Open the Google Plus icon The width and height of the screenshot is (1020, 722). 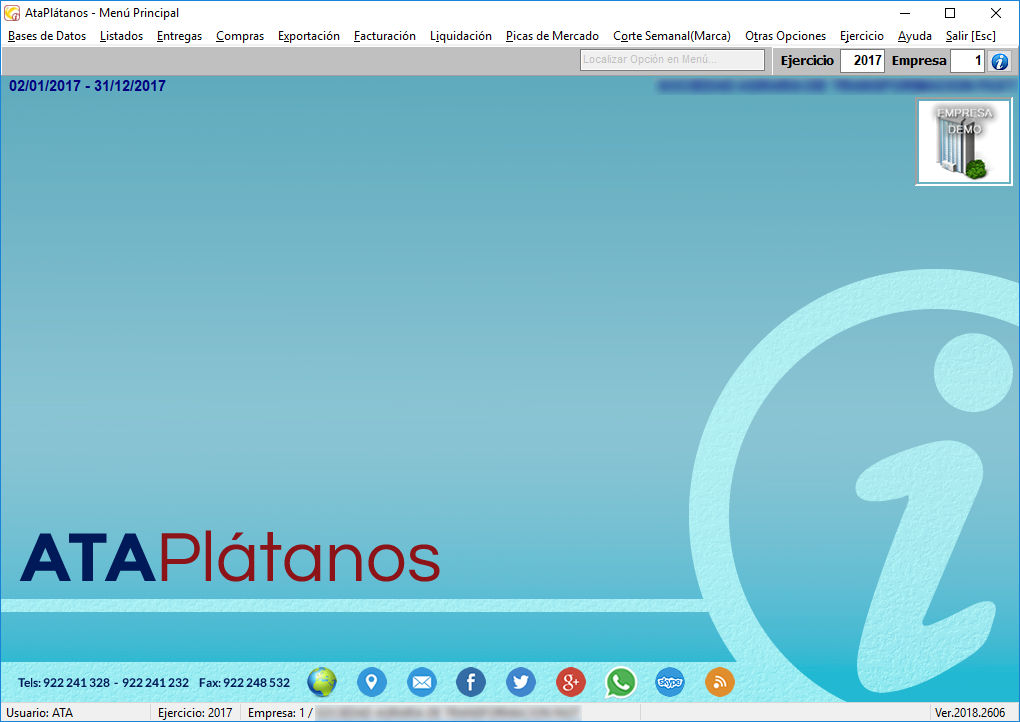pos(571,682)
